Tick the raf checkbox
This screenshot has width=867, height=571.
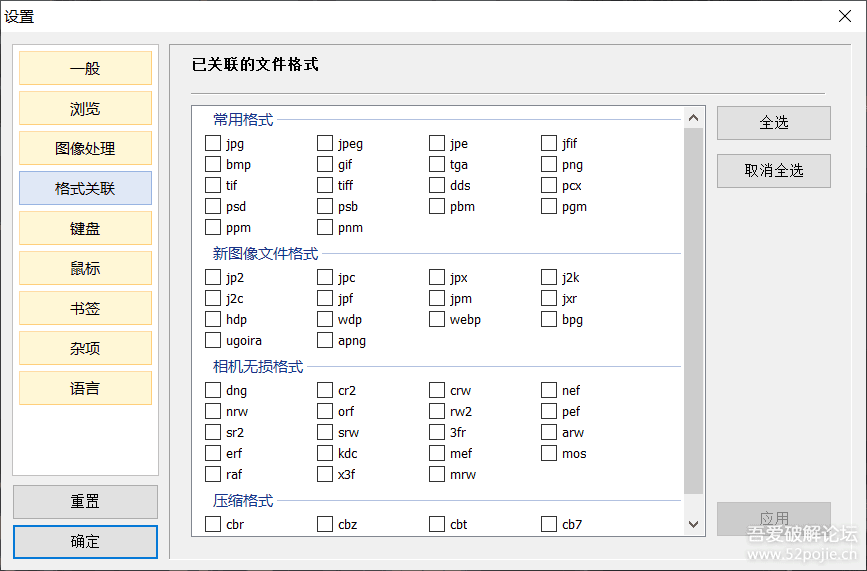[x=213, y=474]
